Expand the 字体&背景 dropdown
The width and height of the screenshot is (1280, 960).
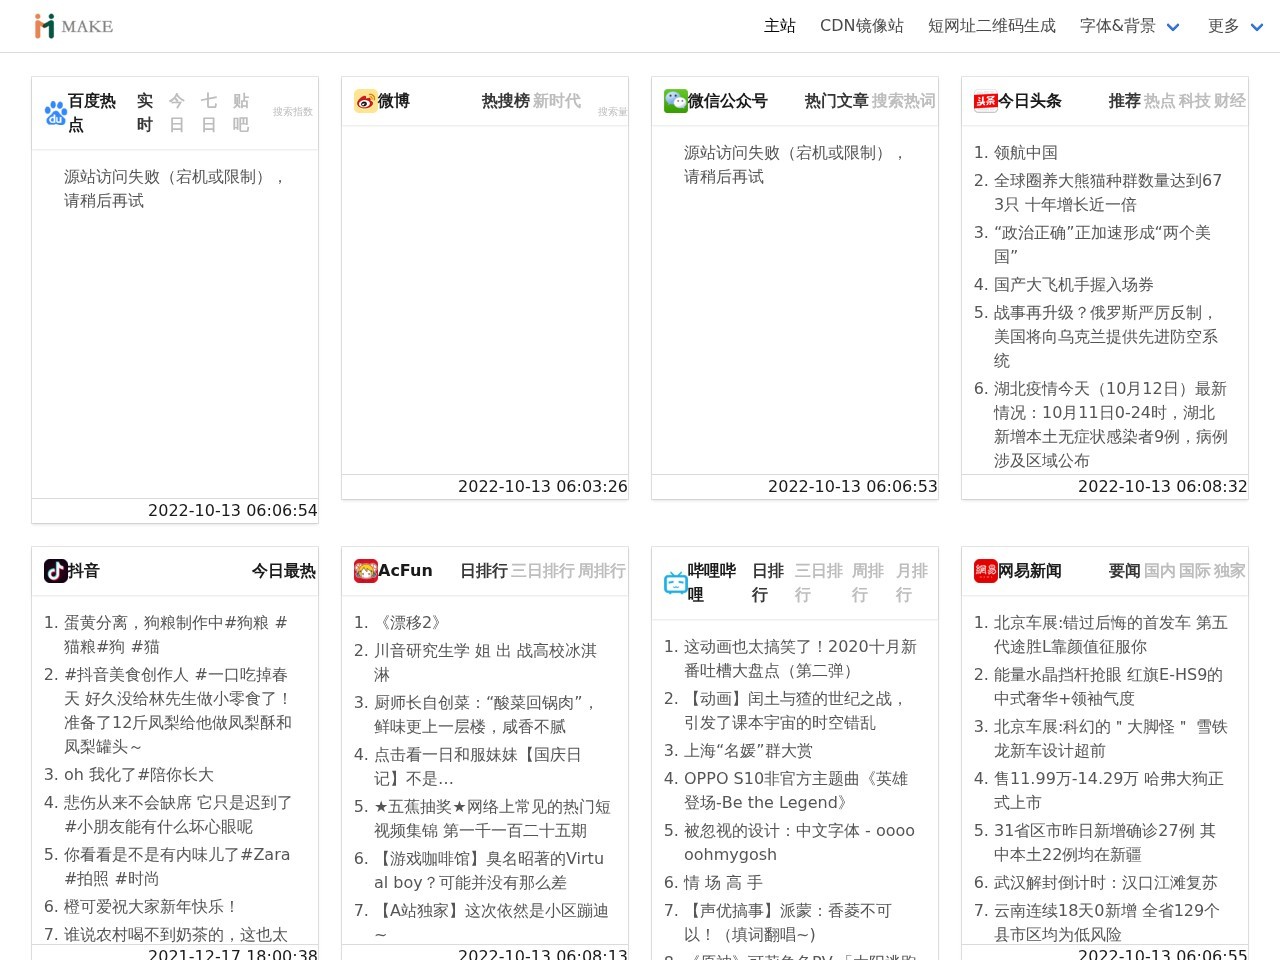(1130, 26)
